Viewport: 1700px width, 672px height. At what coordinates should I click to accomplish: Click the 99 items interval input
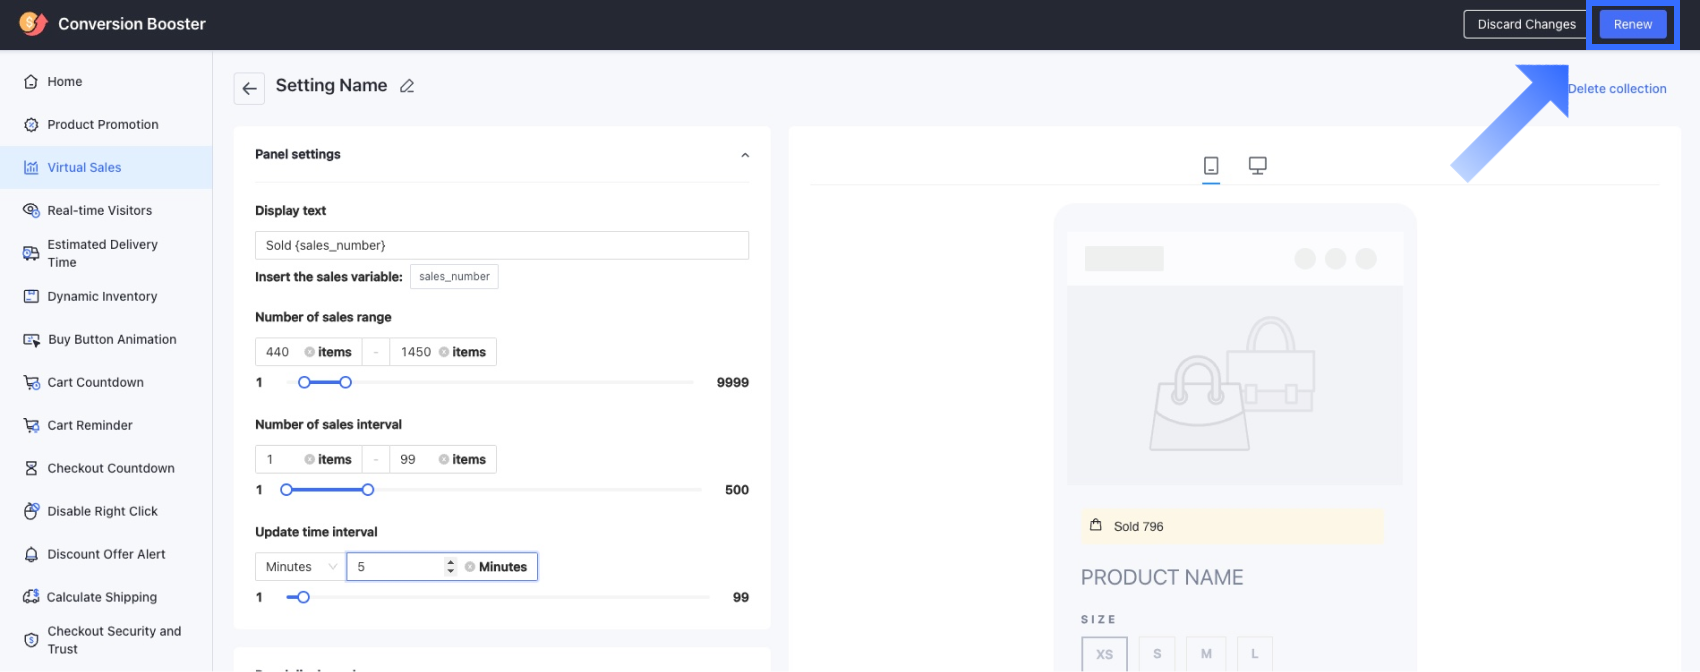pyautogui.click(x=443, y=460)
